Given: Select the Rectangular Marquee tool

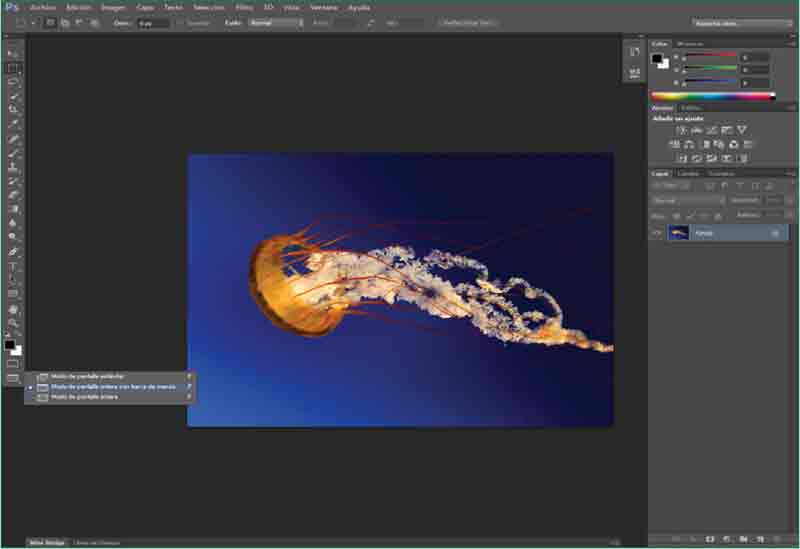Looking at the screenshot, I should [x=13, y=68].
